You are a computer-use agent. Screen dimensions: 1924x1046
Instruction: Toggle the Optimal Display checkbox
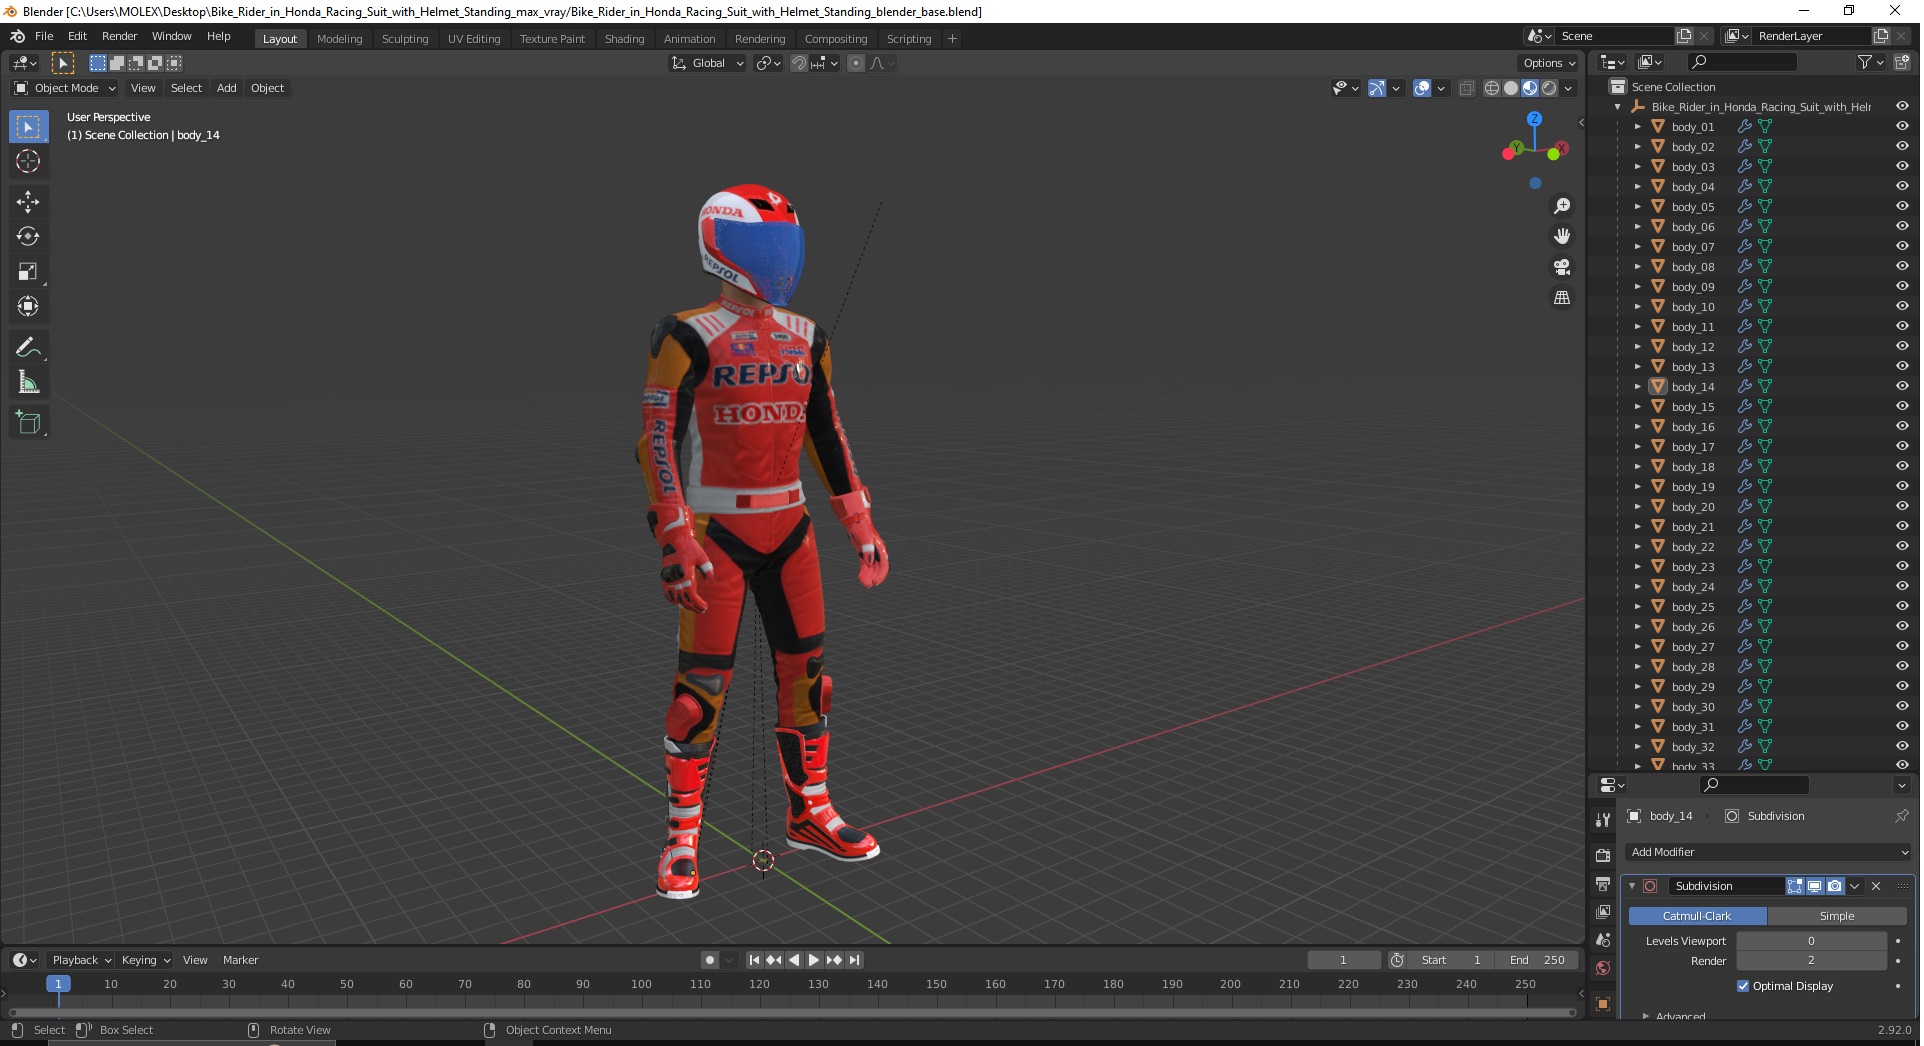[1743, 986]
